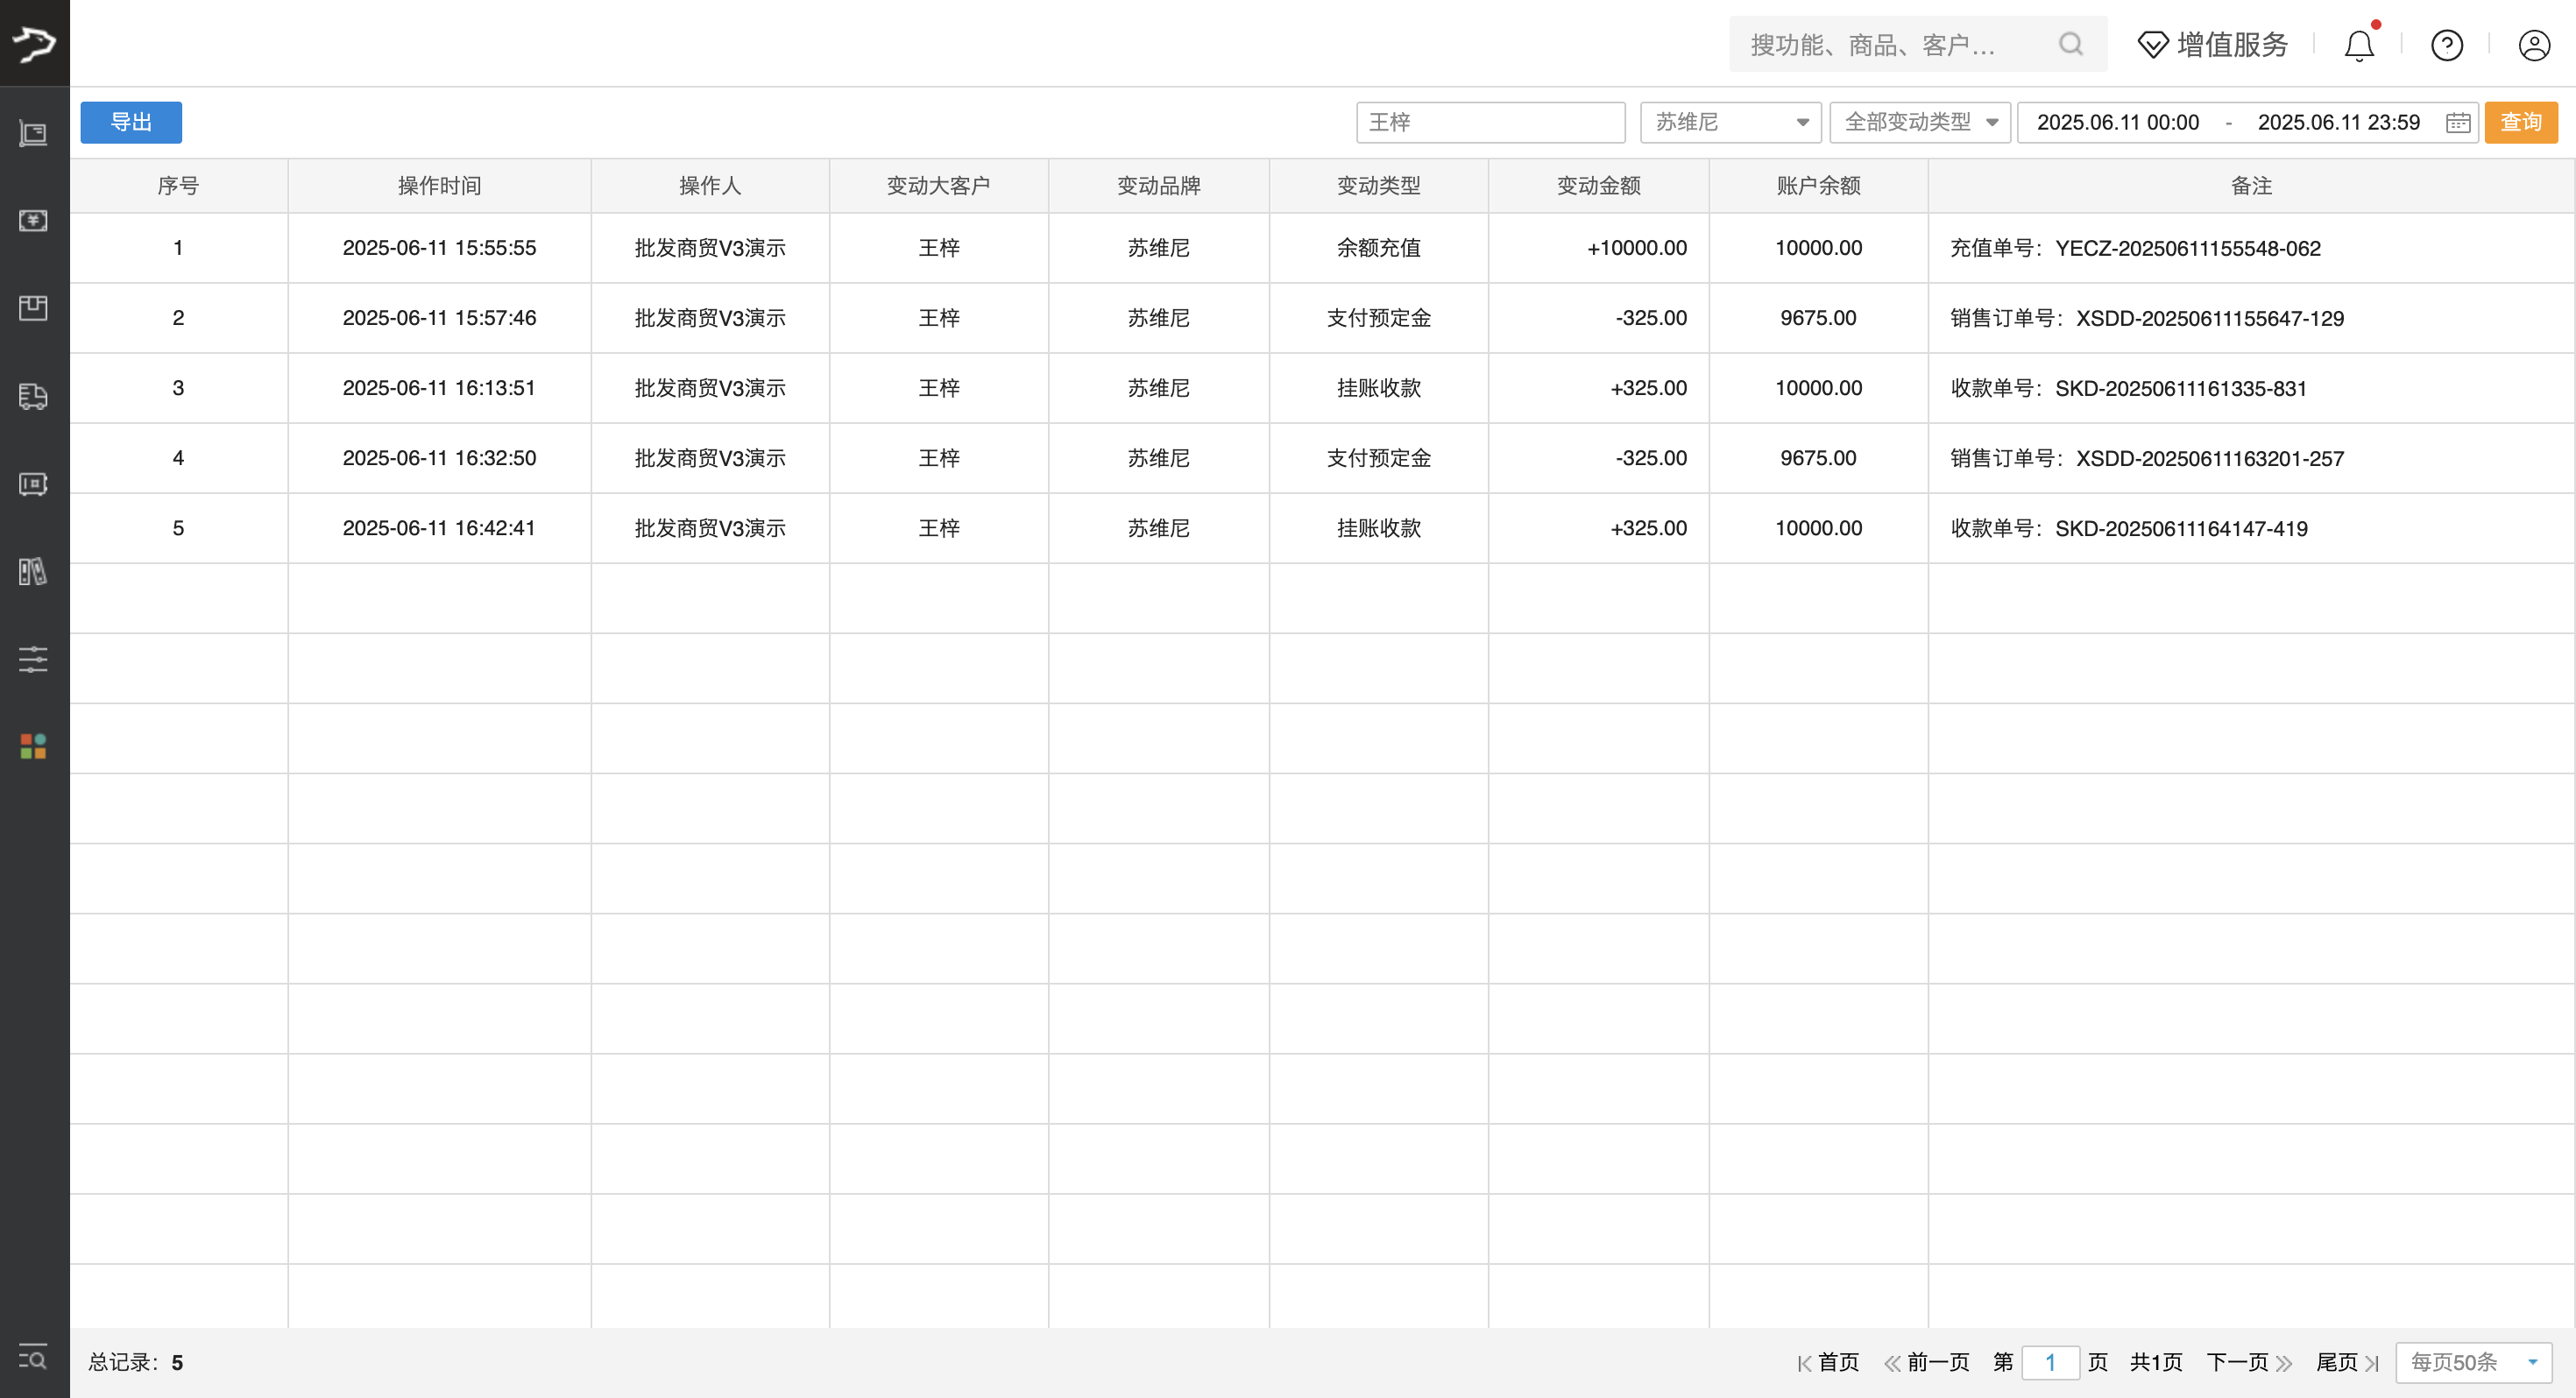The height and width of the screenshot is (1398, 2576).
Task: Go to last page with 尾页
Action: tap(2348, 1362)
